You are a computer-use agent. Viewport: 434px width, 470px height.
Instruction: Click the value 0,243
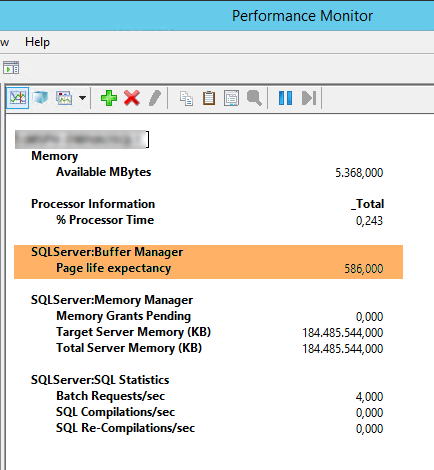coord(369,221)
